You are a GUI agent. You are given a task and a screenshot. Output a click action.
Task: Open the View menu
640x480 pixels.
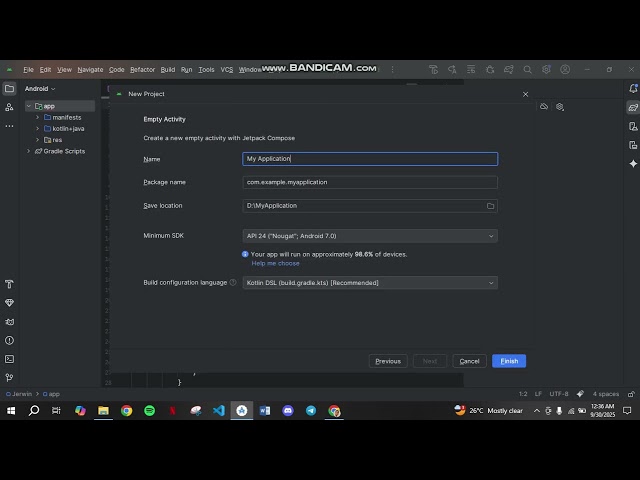pos(64,70)
